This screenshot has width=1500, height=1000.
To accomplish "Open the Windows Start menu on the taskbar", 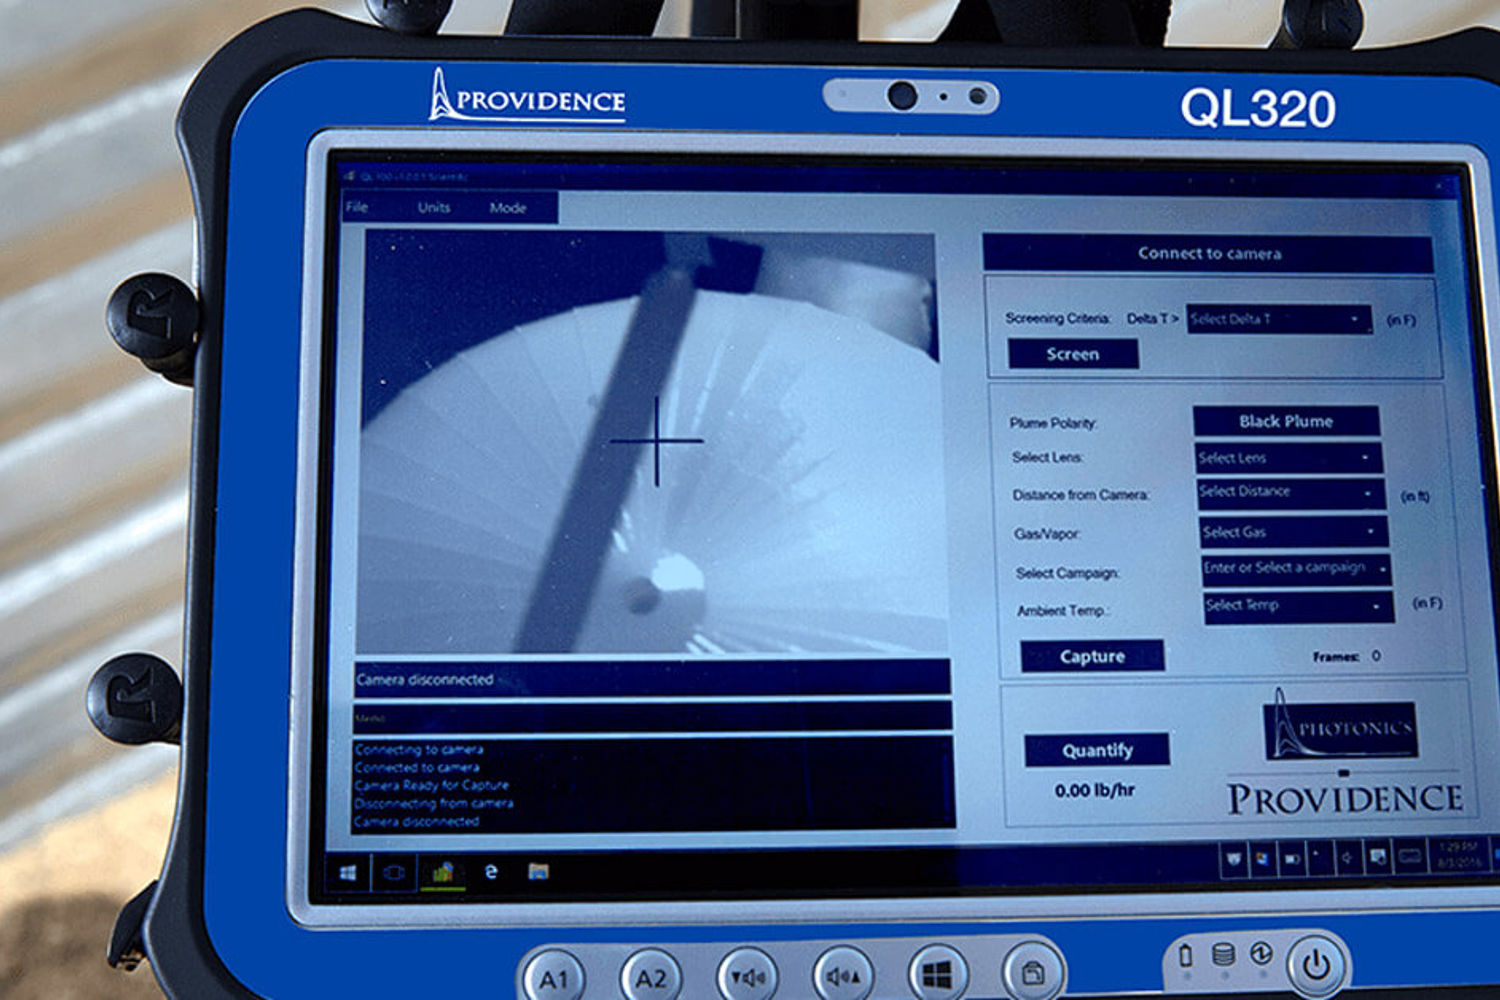I will [348, 873].
